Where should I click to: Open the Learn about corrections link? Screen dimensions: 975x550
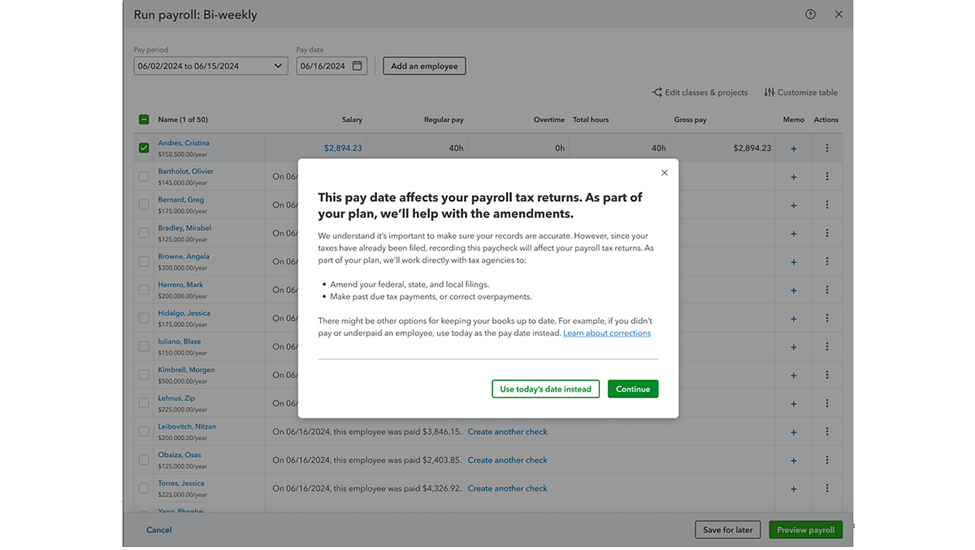606,333
